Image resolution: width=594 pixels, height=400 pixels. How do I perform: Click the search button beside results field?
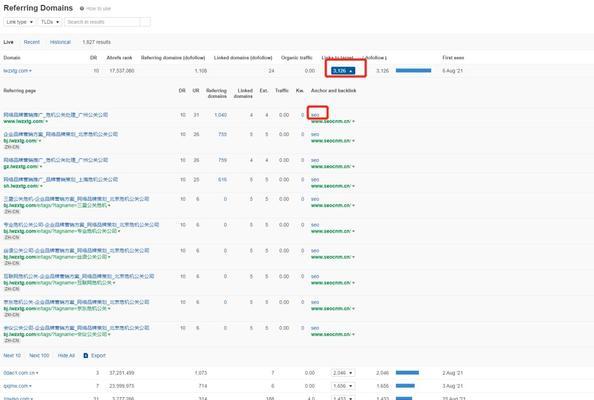click(145, 22)
